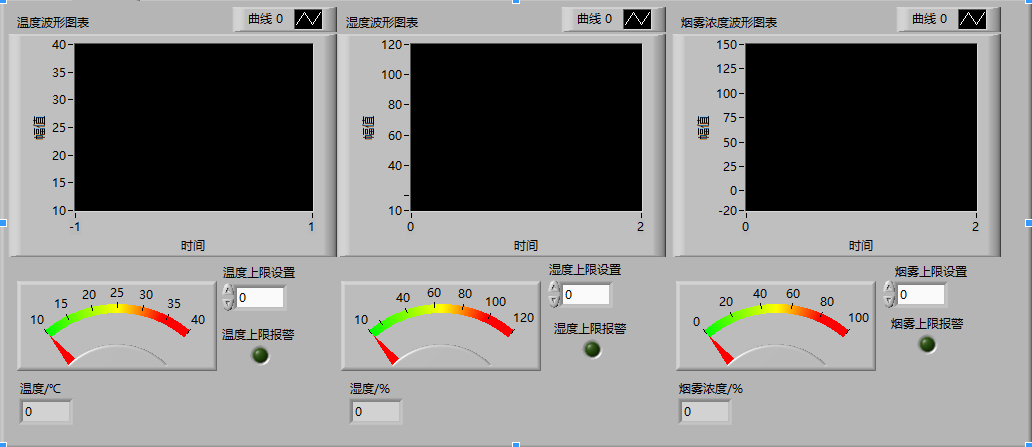This screenshot has height=447, width=1032.
Task: Click the 温度/℃ label text
Action: 41,390
